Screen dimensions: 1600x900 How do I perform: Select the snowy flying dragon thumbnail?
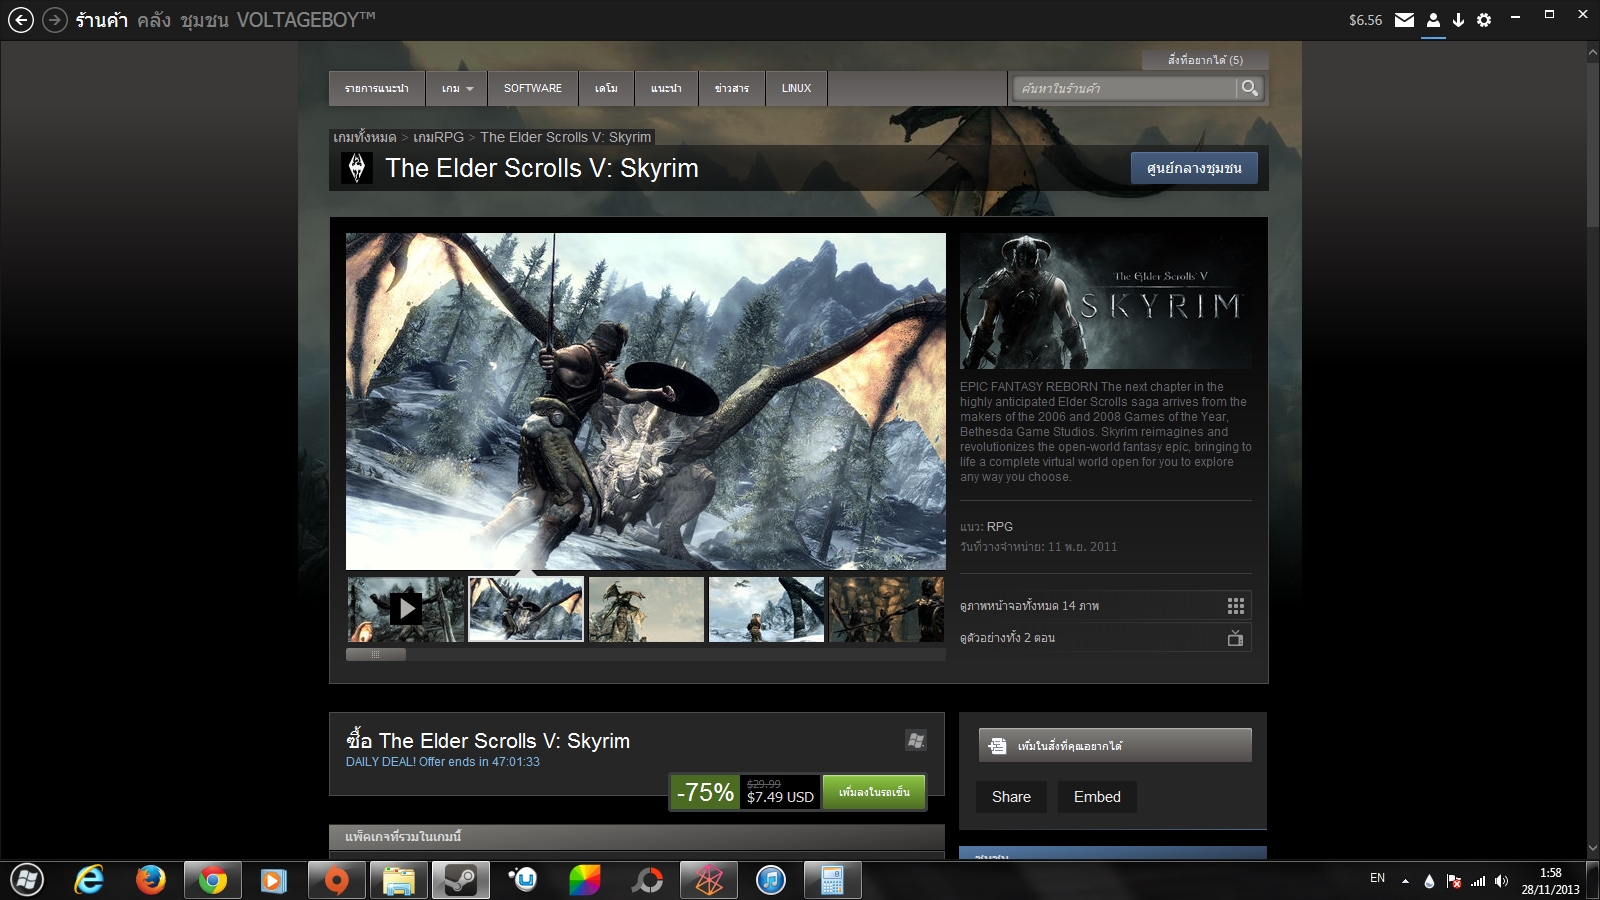tap(767, 608)
